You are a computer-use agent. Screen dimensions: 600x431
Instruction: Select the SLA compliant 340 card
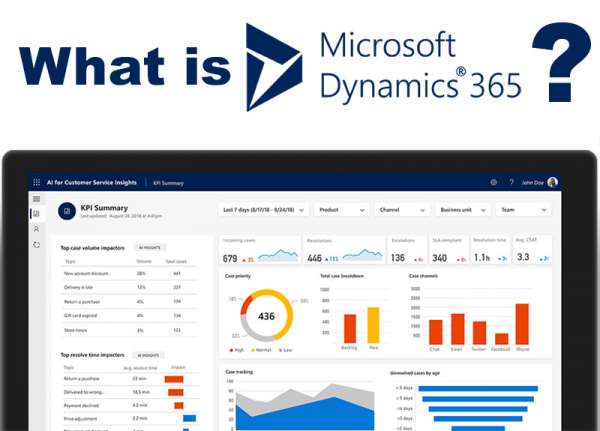point(449,250)
